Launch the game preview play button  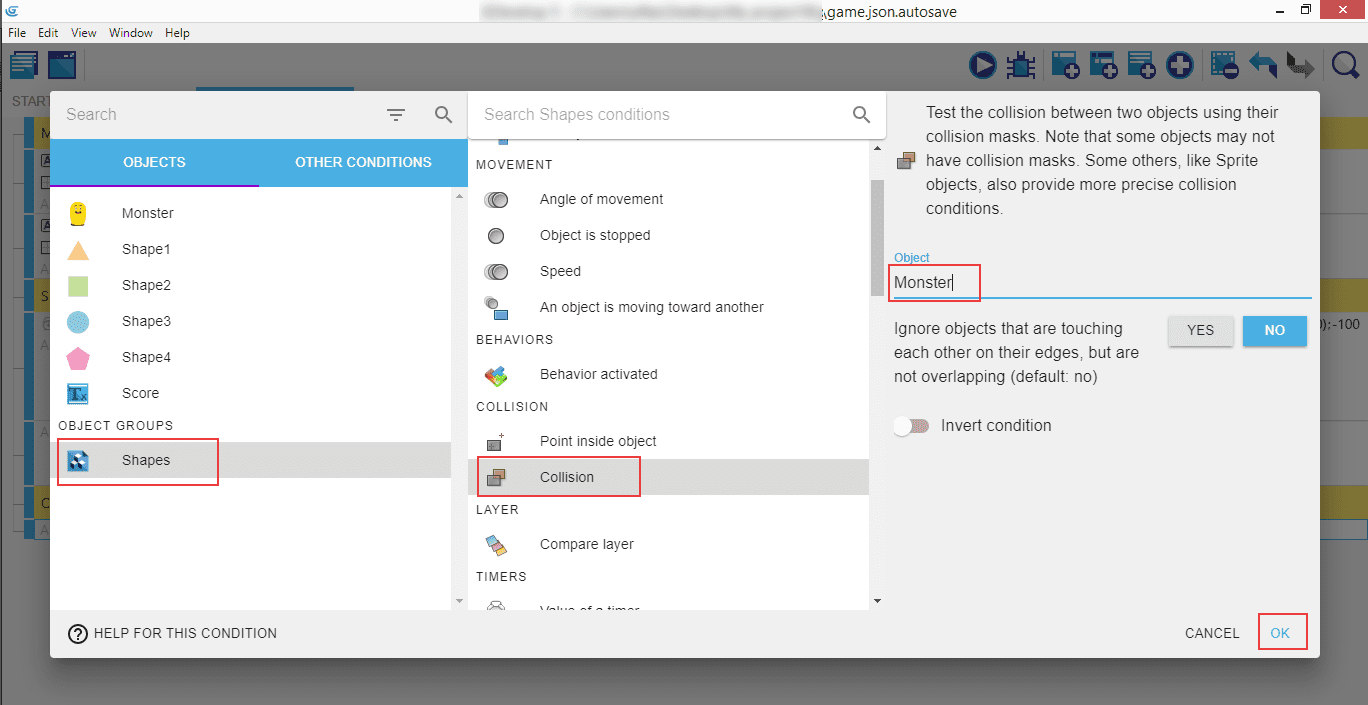click(x=982, y=66)
